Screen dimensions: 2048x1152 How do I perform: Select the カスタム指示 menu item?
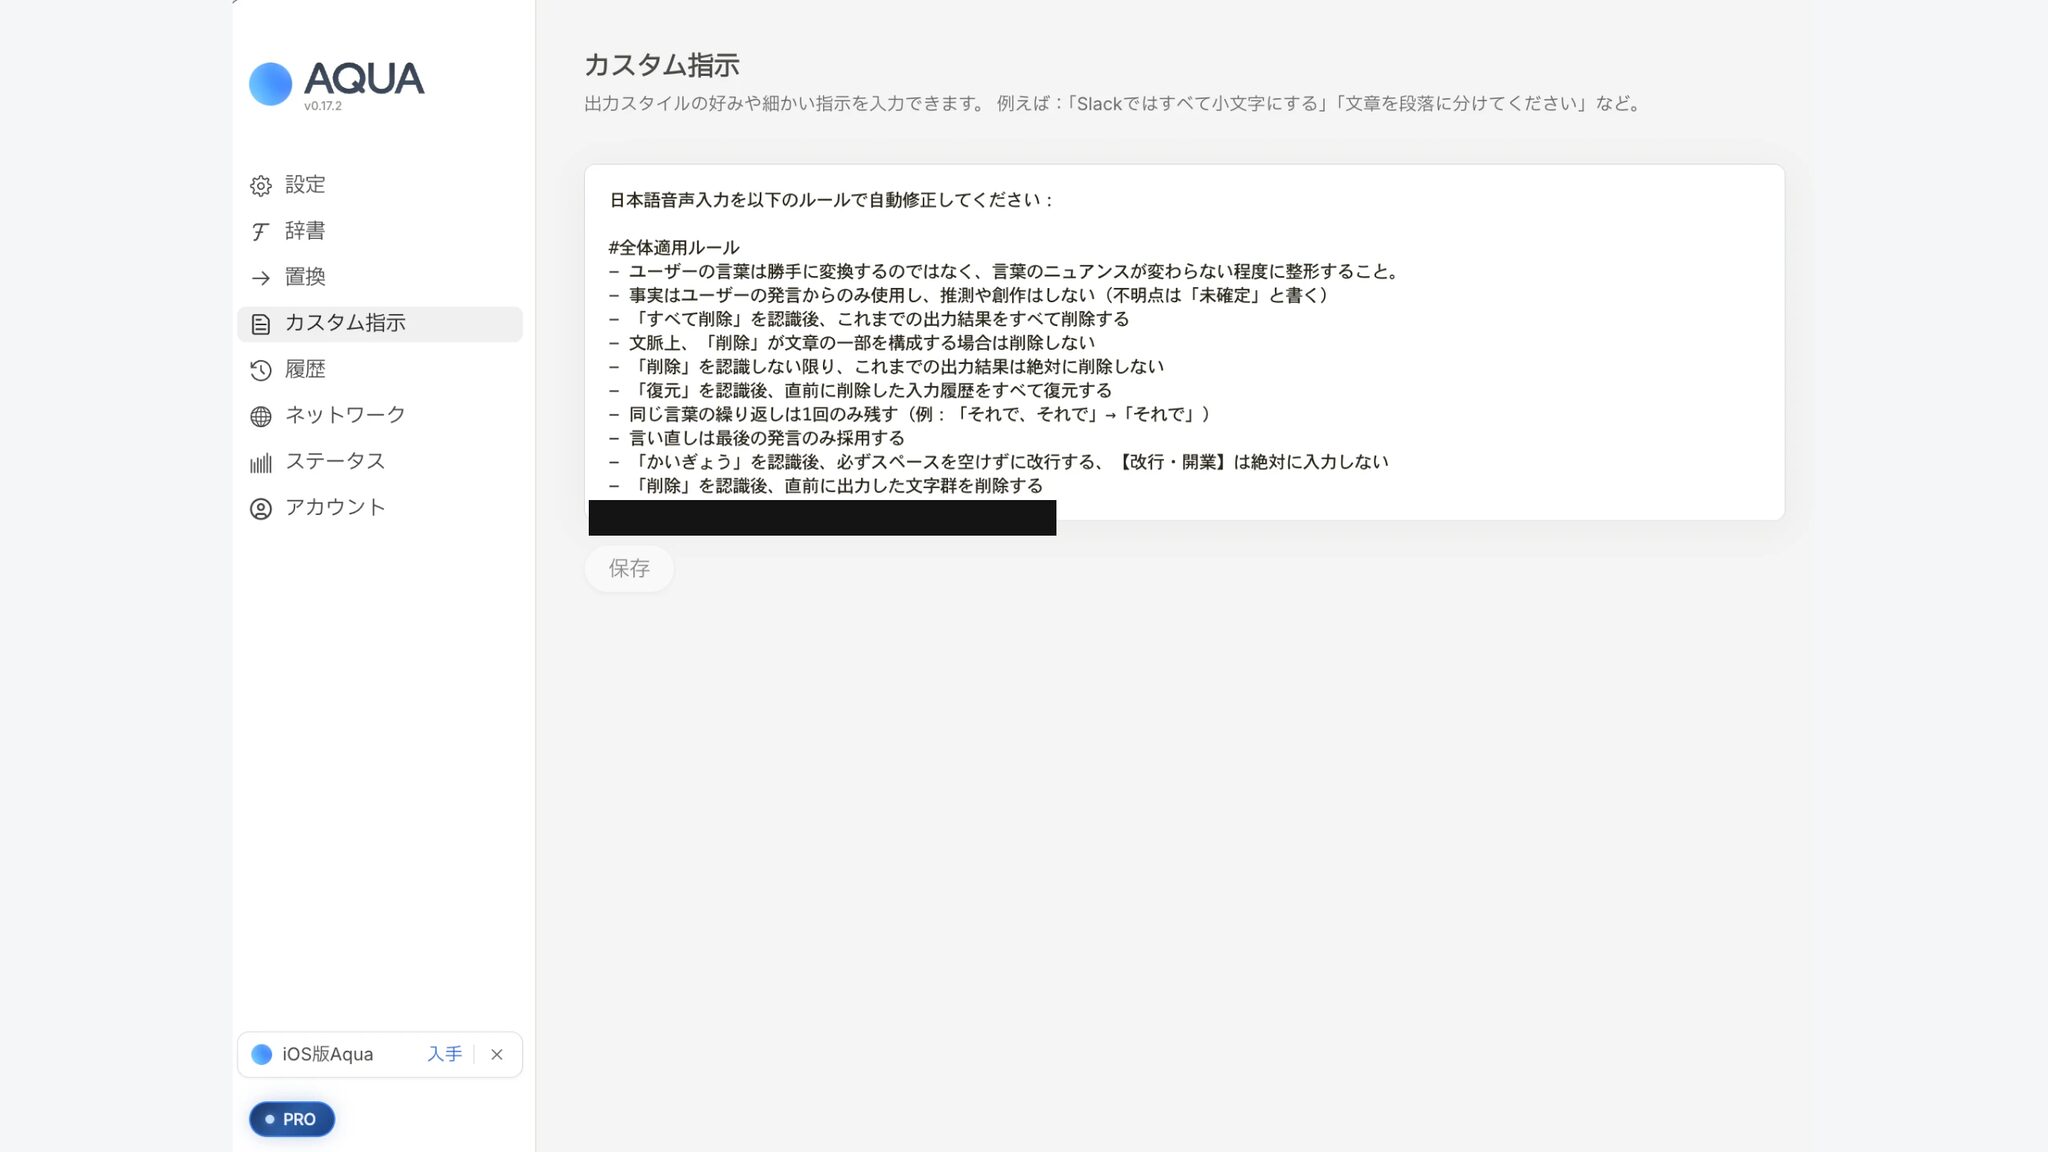(380, 323)
